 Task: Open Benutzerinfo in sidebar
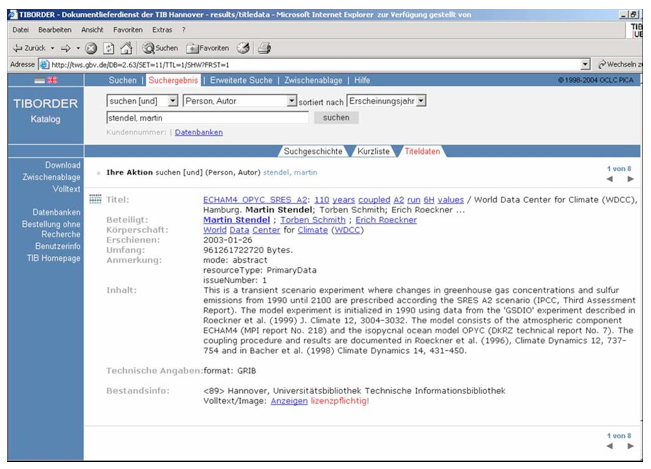coord(58,246)
